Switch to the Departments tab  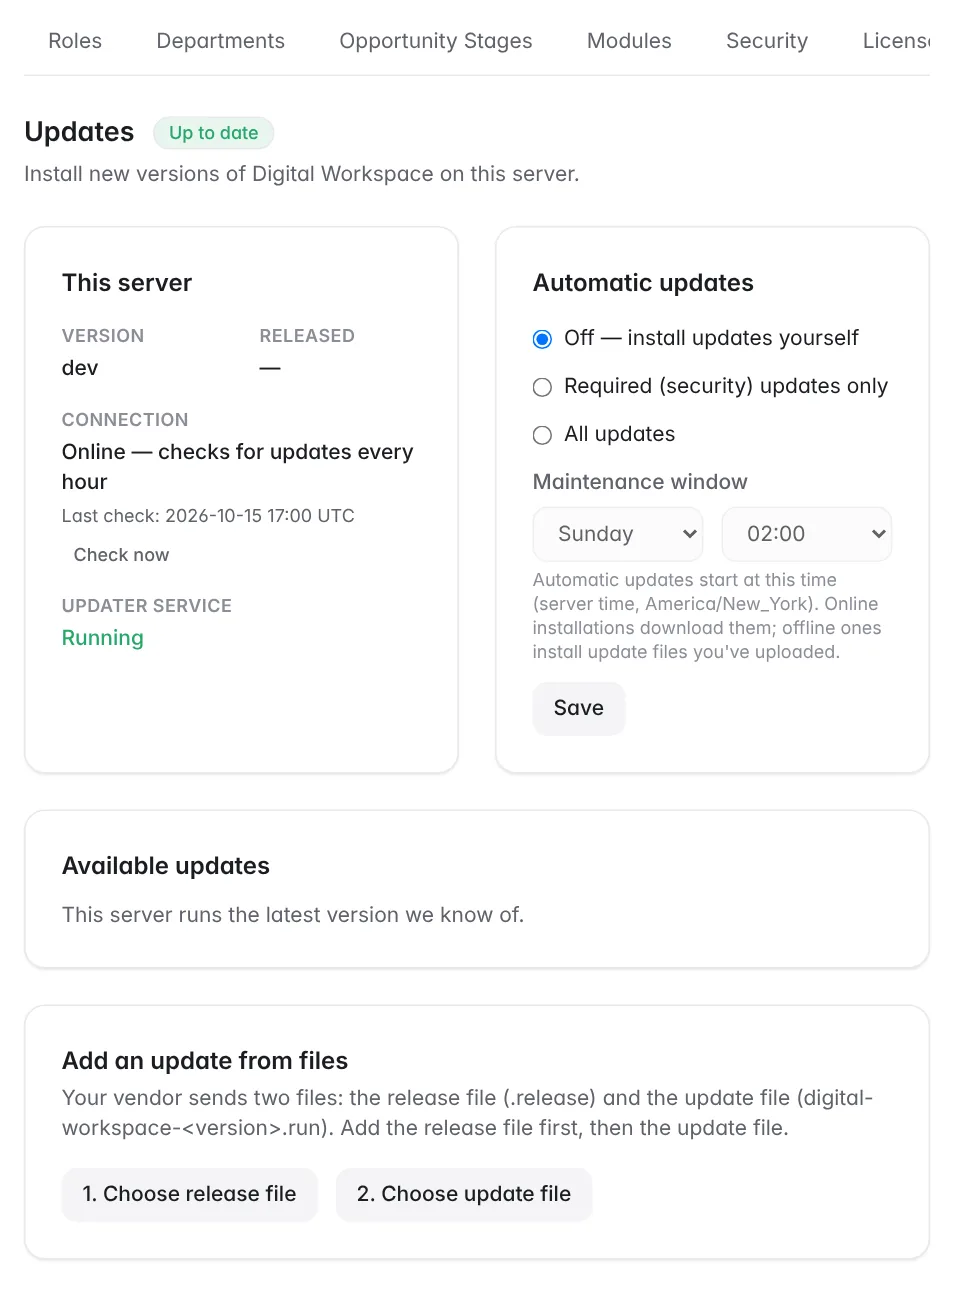tap(221, 41)
